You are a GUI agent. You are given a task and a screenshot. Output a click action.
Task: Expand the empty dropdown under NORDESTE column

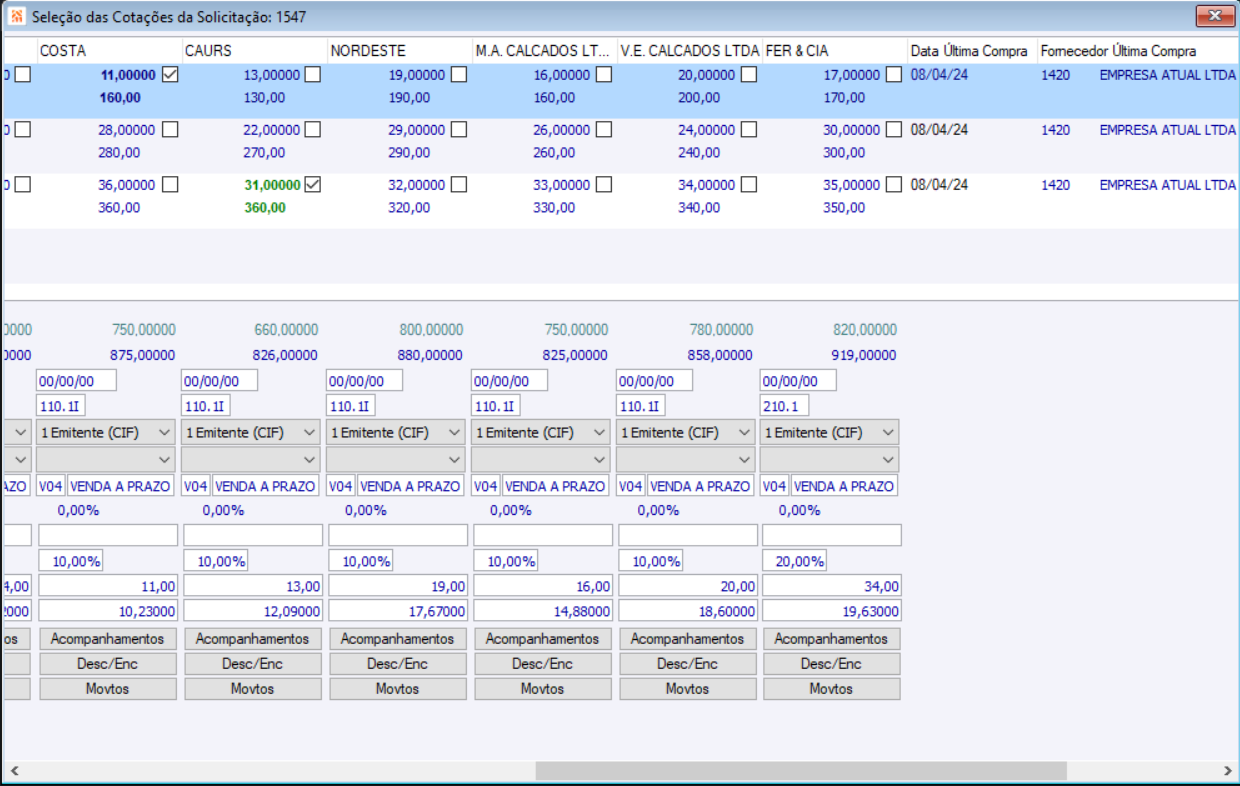(x=397, y=459)
